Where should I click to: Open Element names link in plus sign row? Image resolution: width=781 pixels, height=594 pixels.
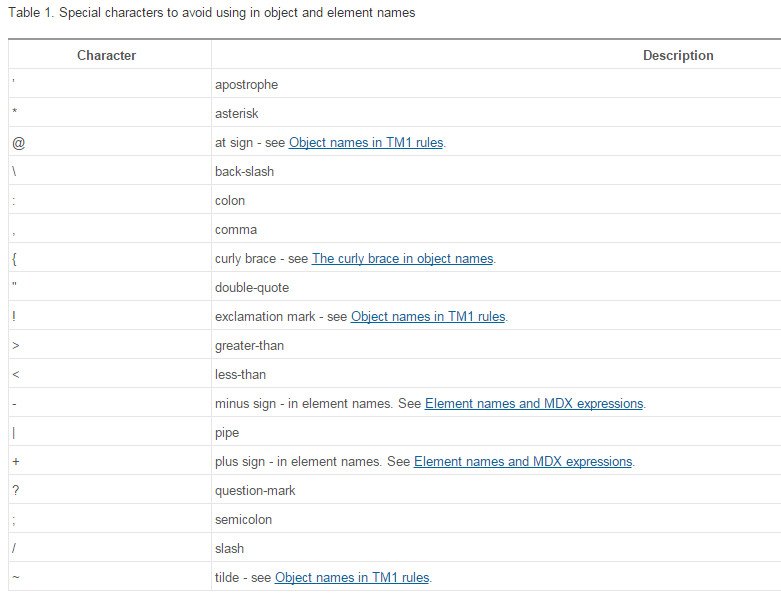point(523,462)
